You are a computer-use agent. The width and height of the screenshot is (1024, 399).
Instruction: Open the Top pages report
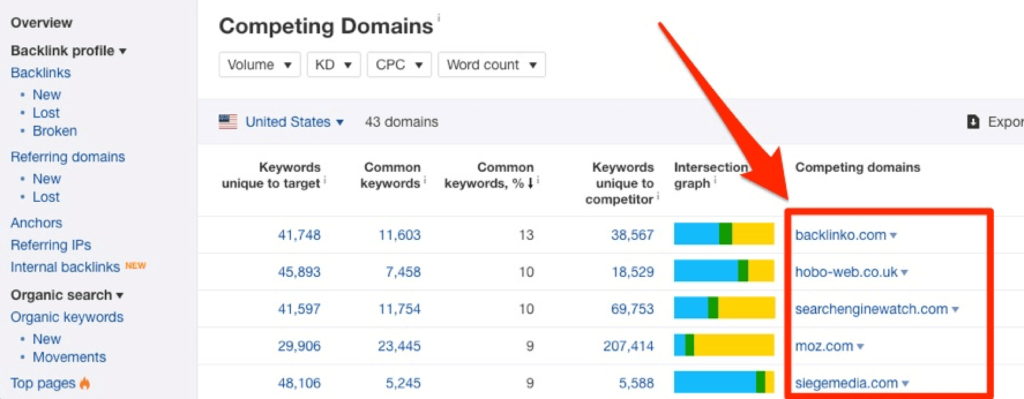point(43,383)
